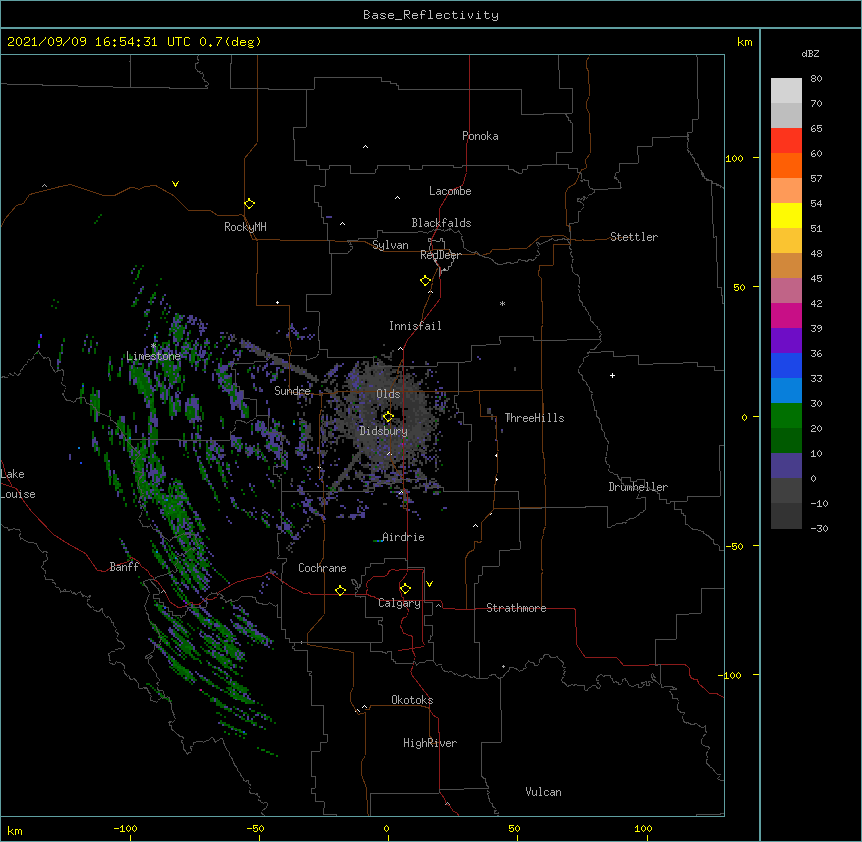Click the yellow 54 dBZ legend swatch

point(786,215)
